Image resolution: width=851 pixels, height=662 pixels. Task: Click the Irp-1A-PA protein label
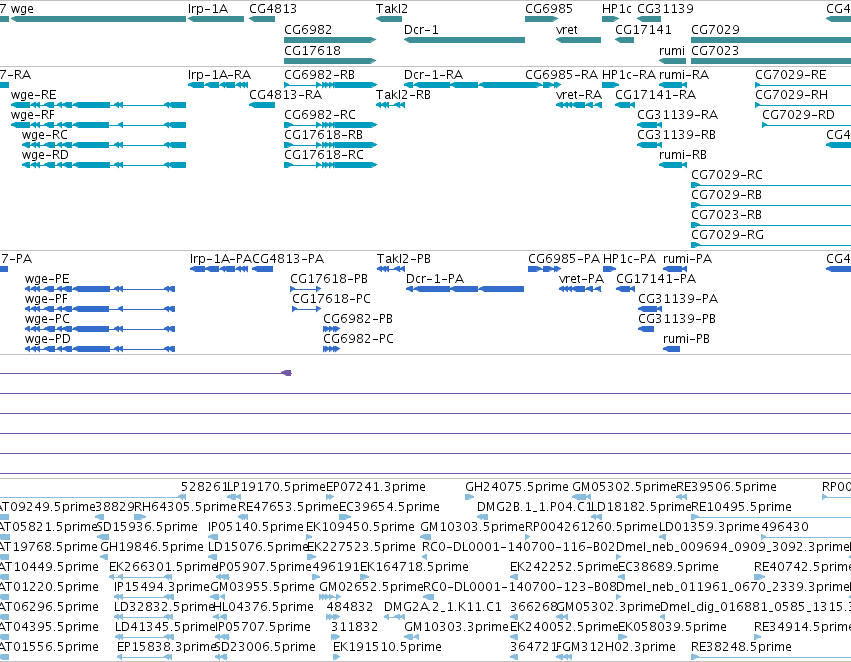pyautogui.click(x=220, y=259)
